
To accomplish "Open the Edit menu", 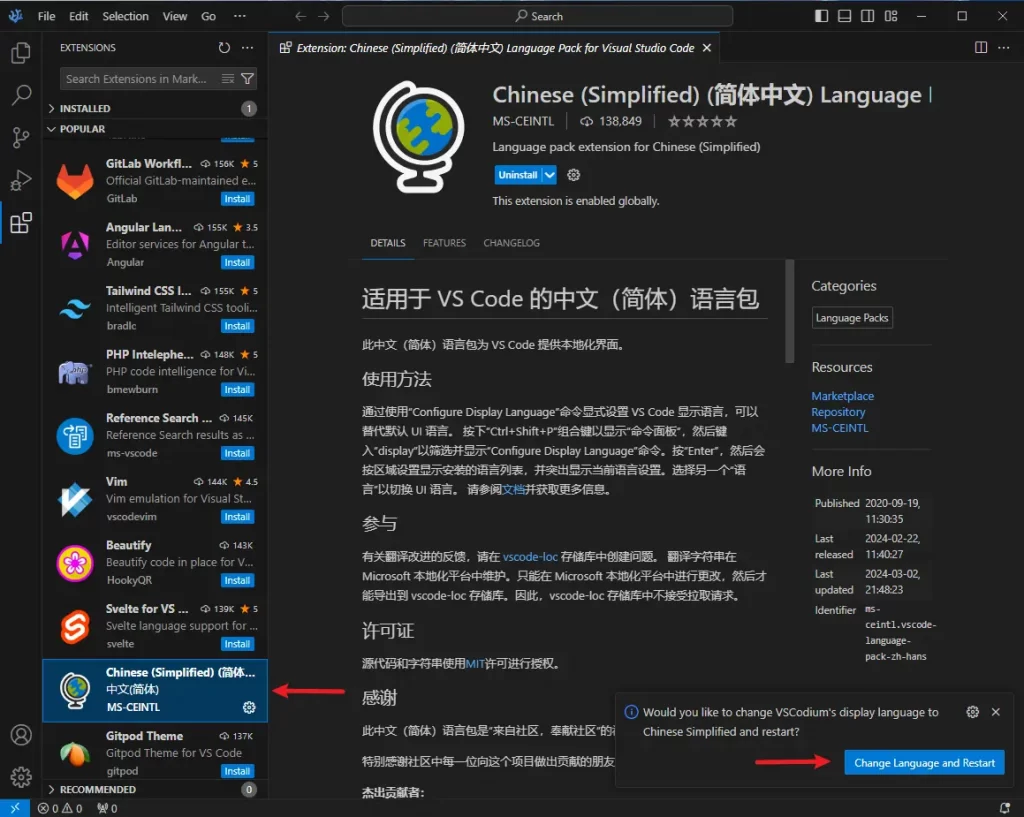I will tap(78, 16).
